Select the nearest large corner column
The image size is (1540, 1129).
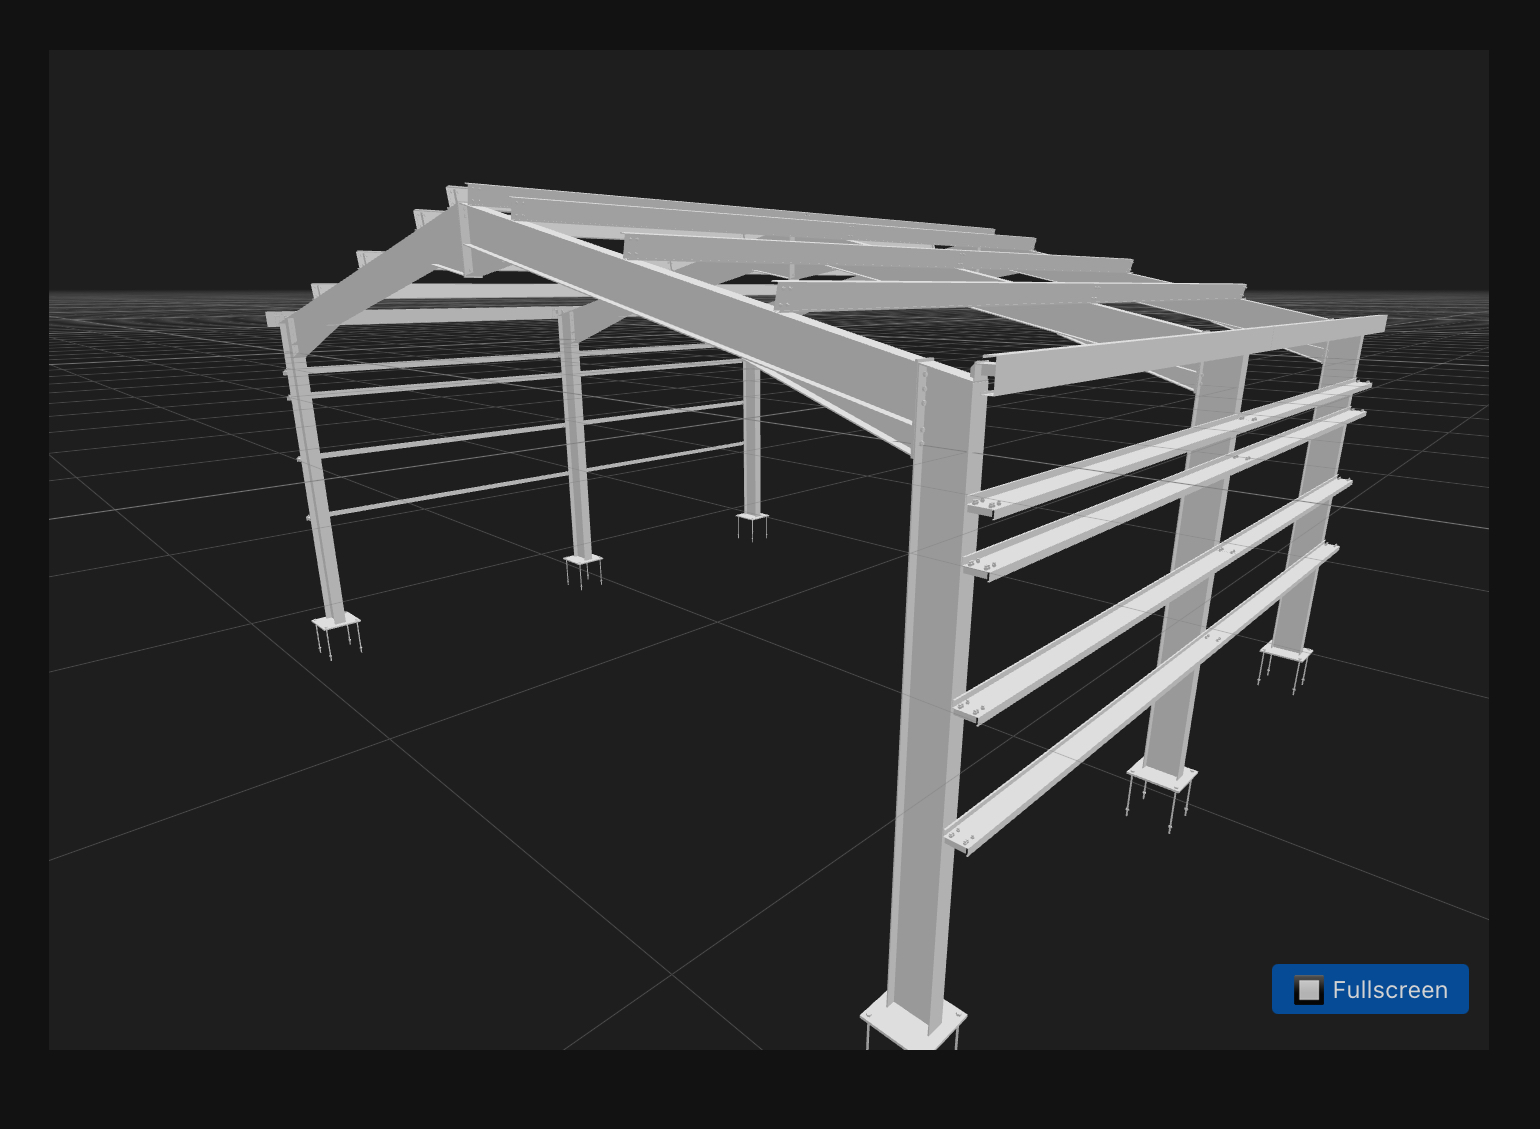(x=928, y=700)
